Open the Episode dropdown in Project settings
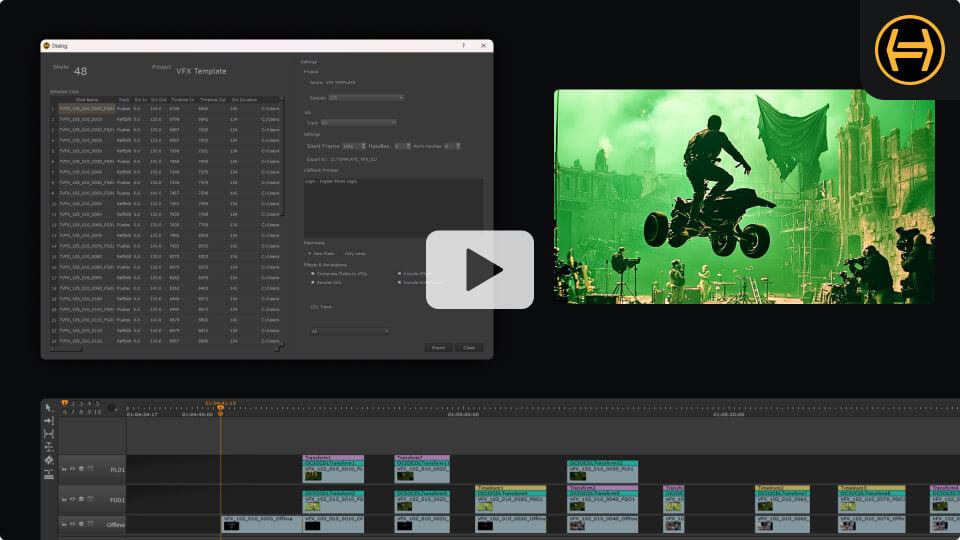 [x=366, y=97]
